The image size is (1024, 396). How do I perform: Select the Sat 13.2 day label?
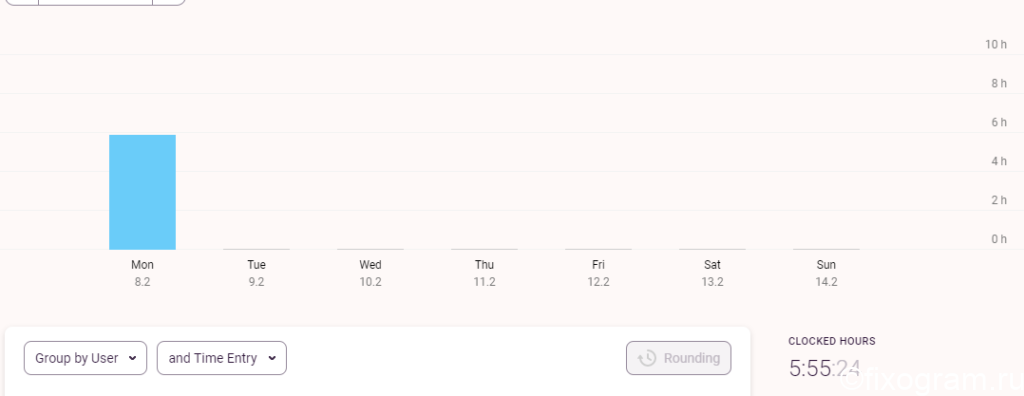[712, 273]
